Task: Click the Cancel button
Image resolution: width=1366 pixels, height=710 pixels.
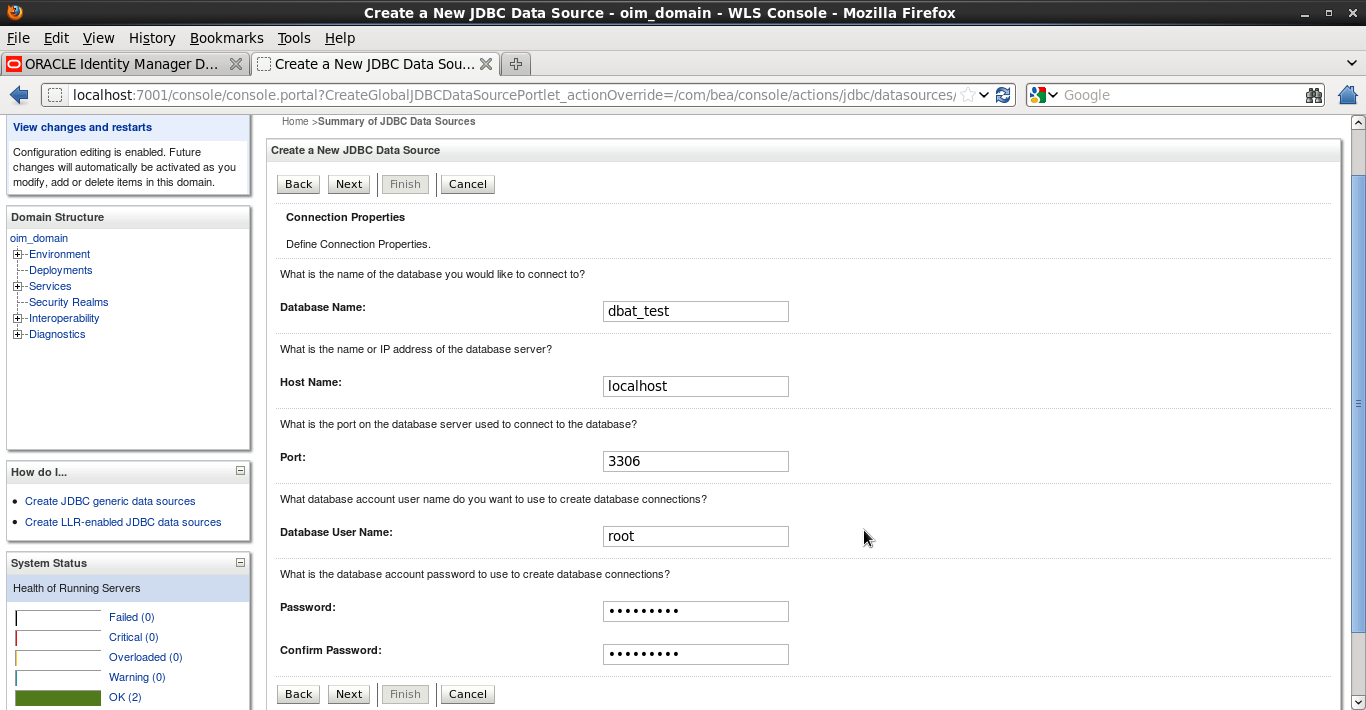Action: point(467,184)
